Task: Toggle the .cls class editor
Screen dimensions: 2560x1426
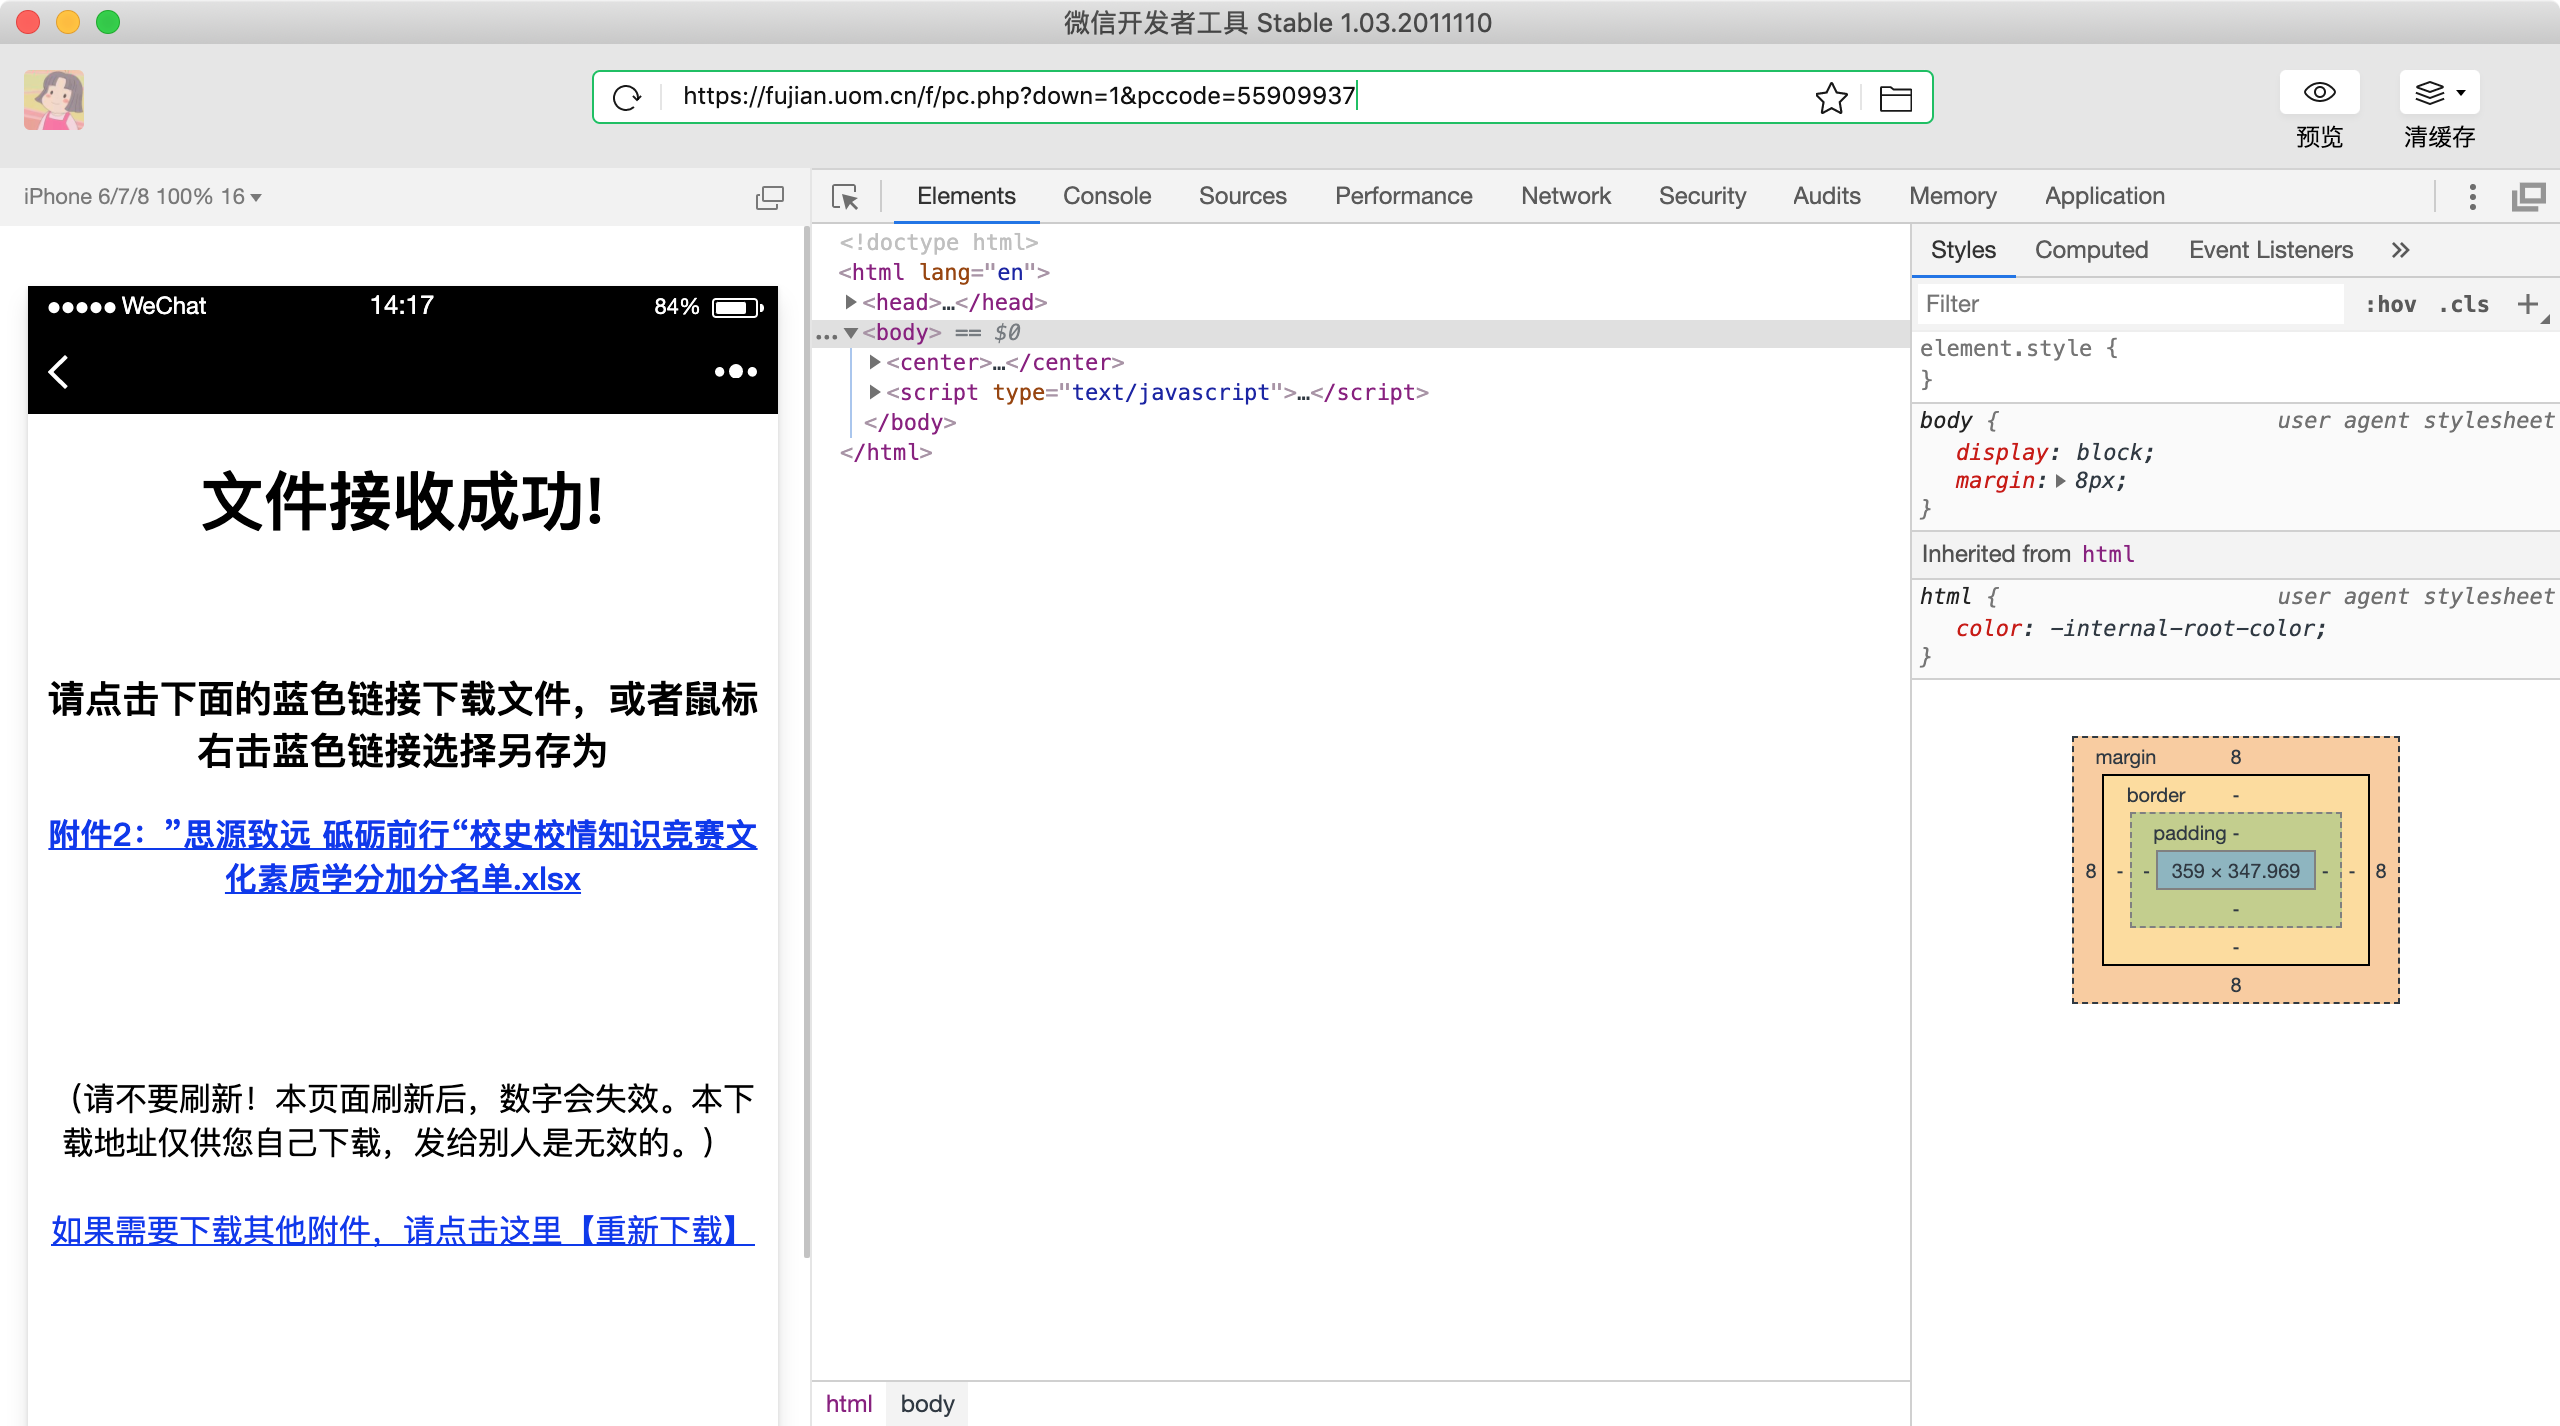Action: click(2464, 304)
